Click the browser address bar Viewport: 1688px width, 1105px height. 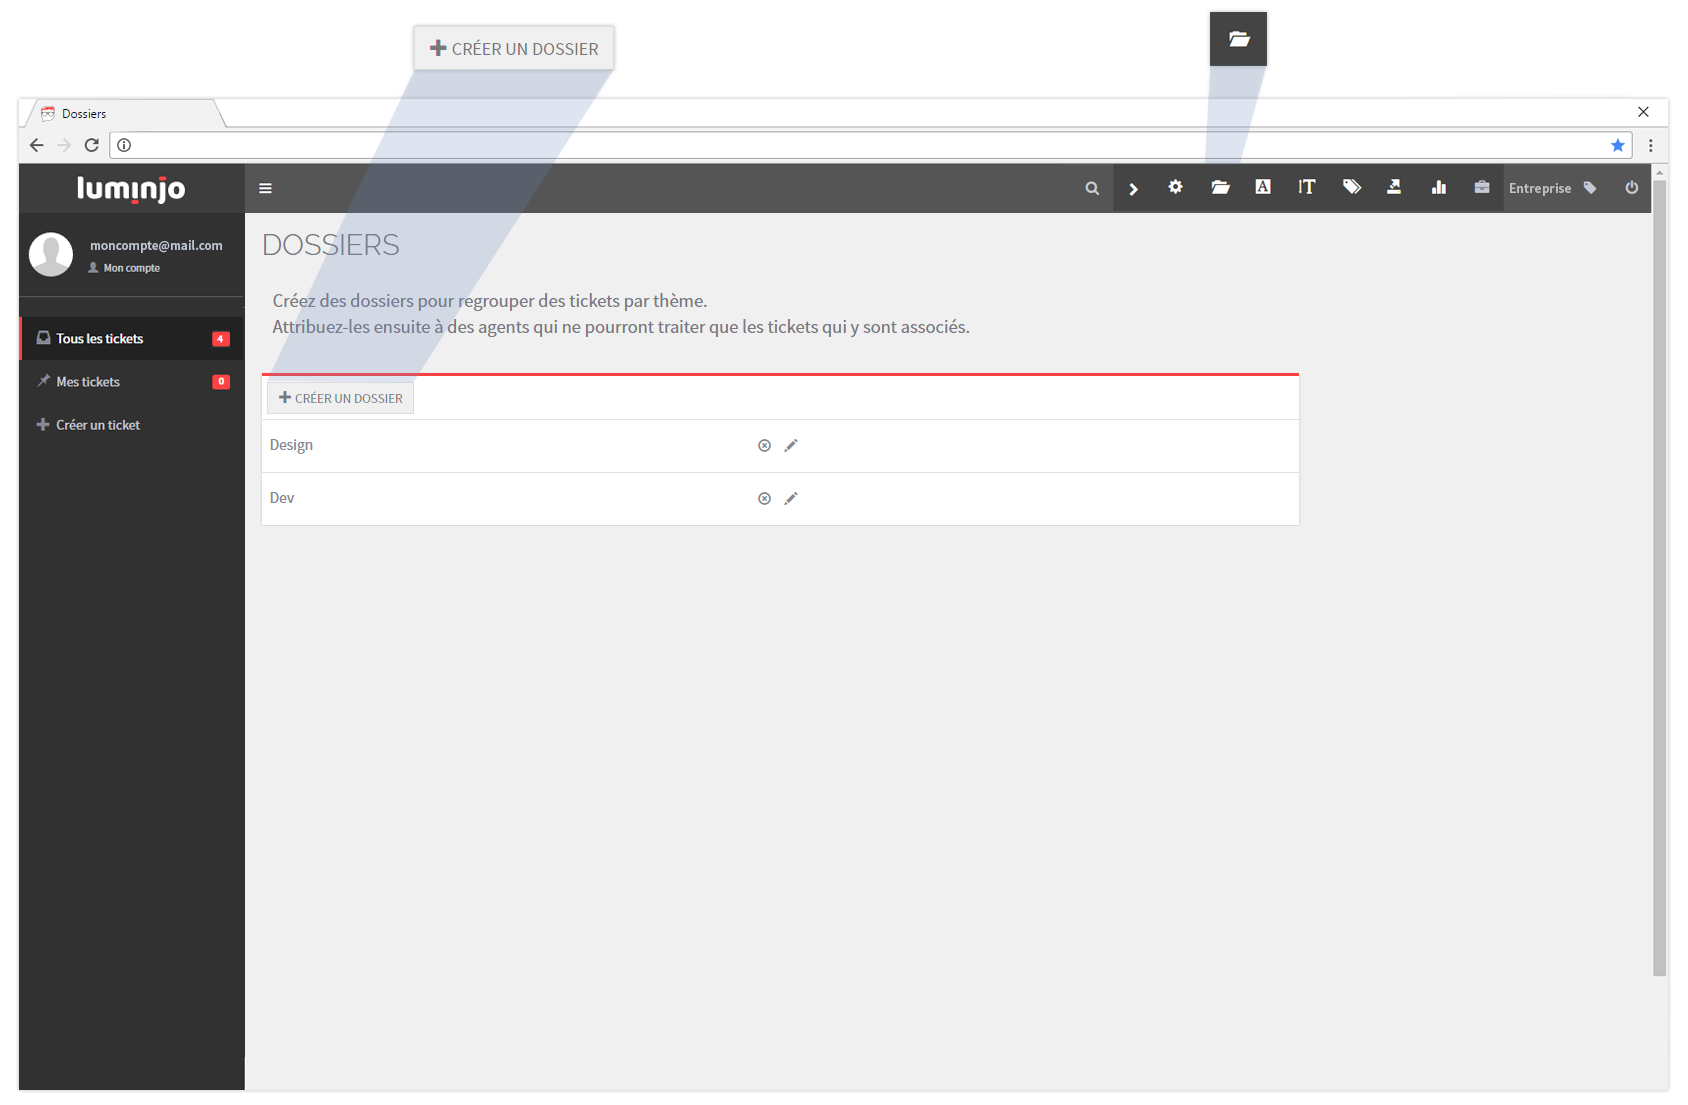860,145
